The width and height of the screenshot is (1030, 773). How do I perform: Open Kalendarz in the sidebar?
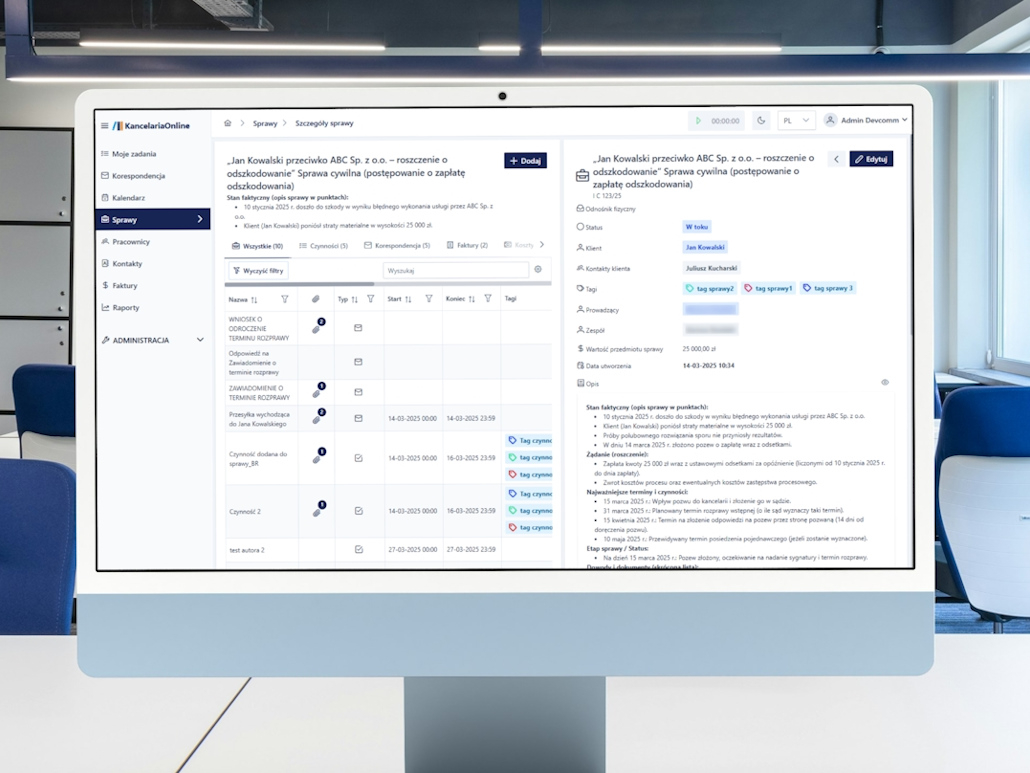click(128, 198)
